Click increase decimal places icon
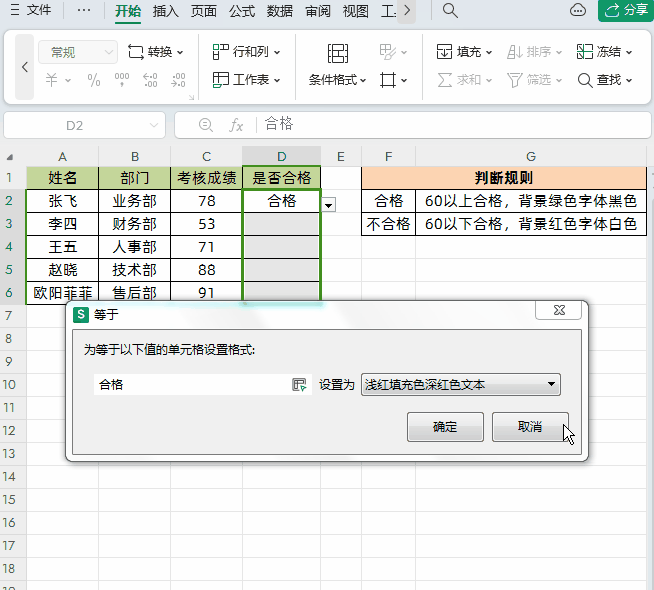 pyautogui.click(x=150, y=80)
